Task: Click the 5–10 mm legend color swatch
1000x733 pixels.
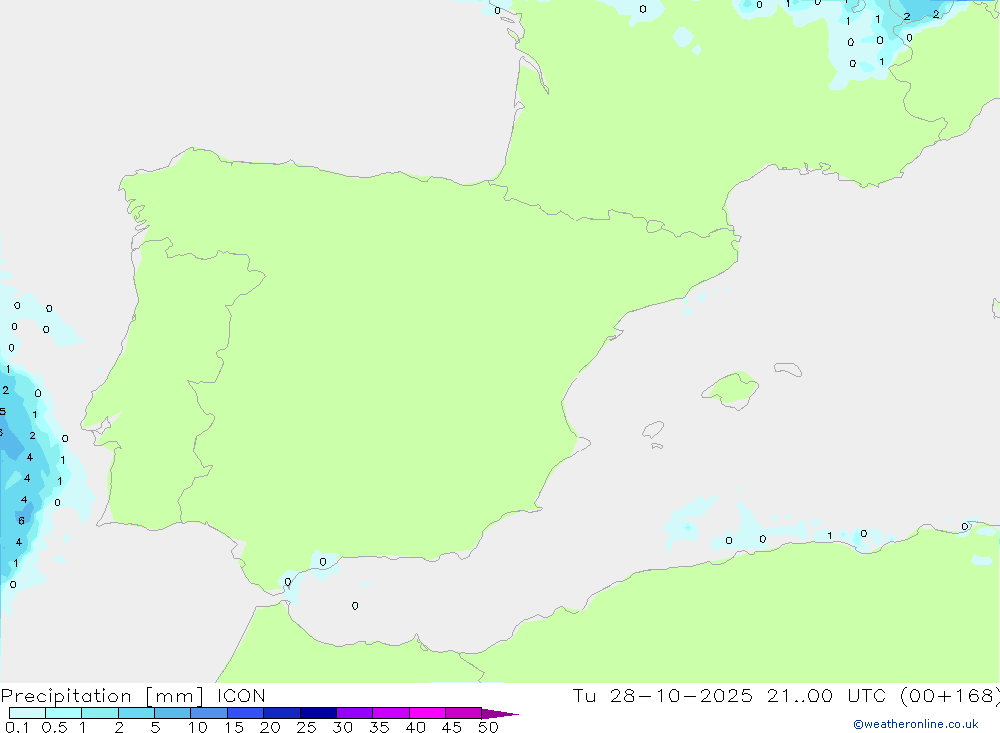Action: coord(173,713)
